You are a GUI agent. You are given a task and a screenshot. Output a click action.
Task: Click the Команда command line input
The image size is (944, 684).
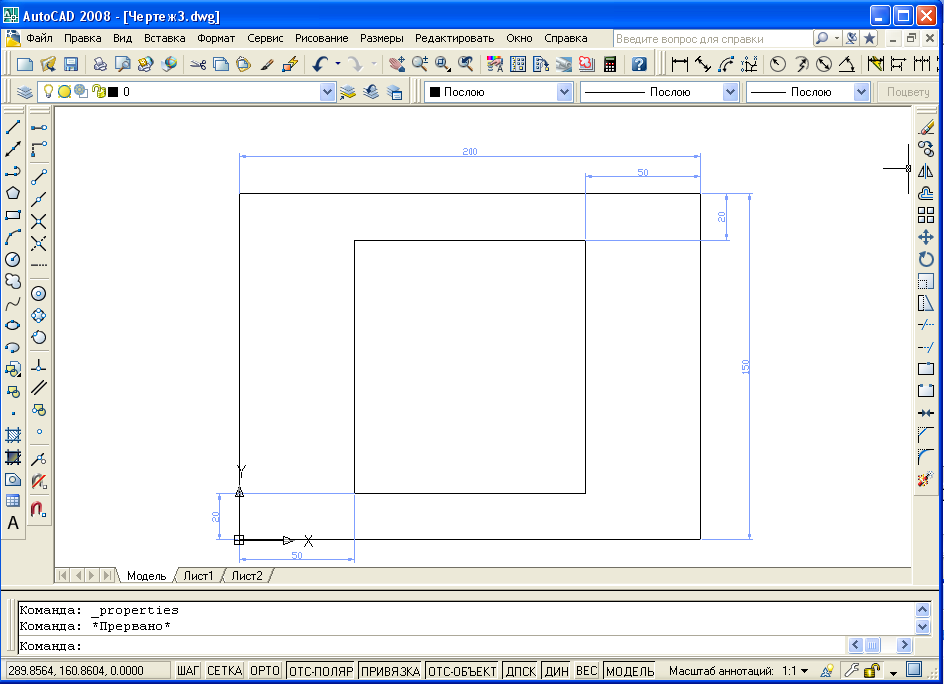click(431, 645)
